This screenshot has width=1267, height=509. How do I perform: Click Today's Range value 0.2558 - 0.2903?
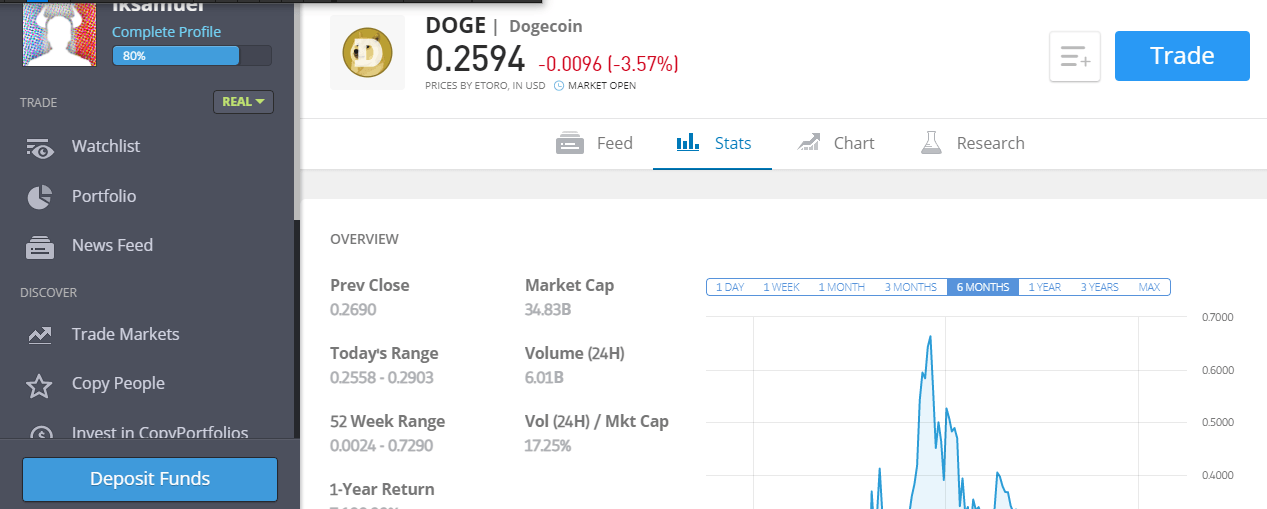click(381, 378)
